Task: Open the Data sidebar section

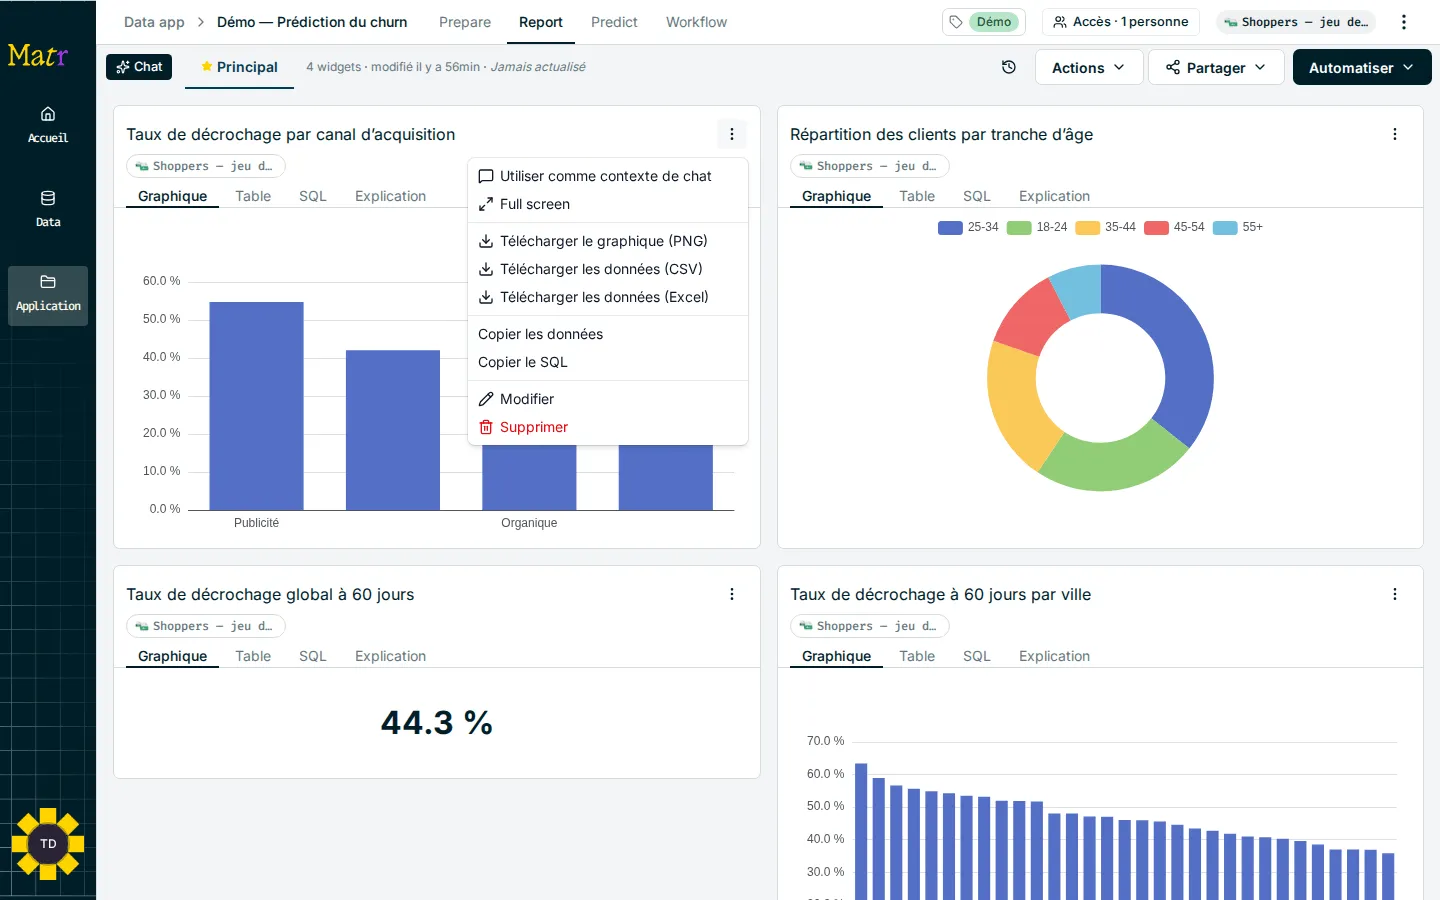Action: [x=48, y=209]
